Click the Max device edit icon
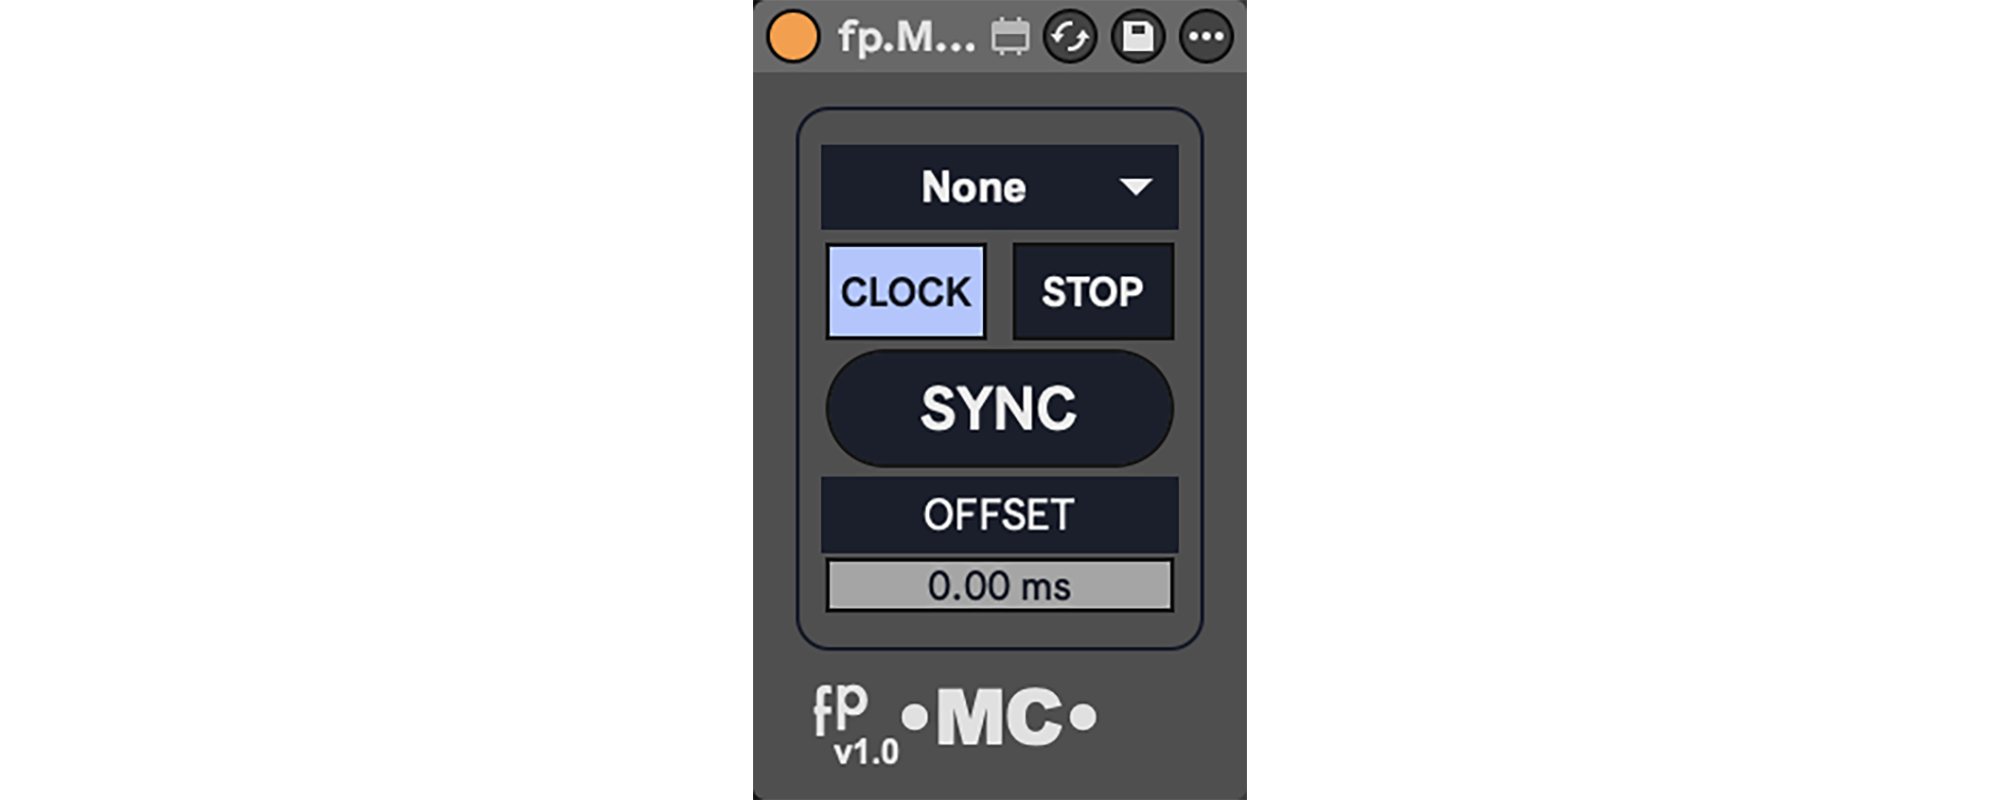This screenshot has width=2000, height=800. (1010, 38)
